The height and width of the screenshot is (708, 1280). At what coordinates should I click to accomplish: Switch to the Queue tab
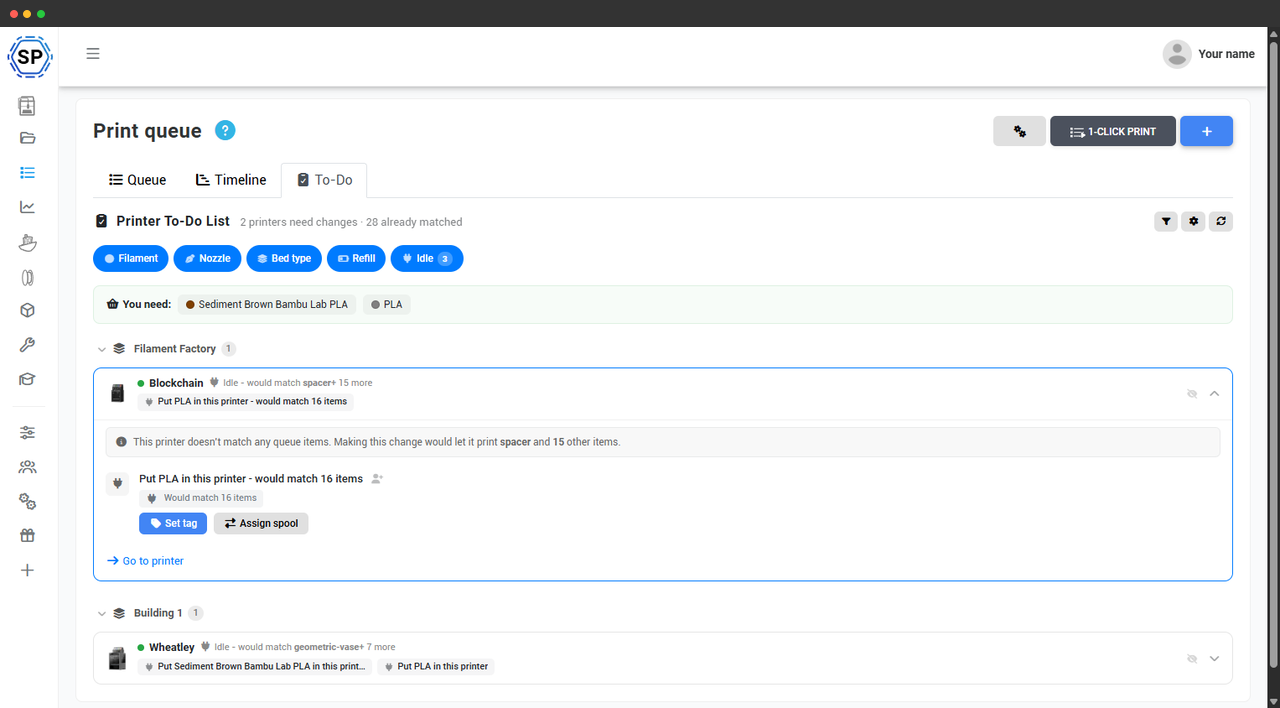pos(138,180)
